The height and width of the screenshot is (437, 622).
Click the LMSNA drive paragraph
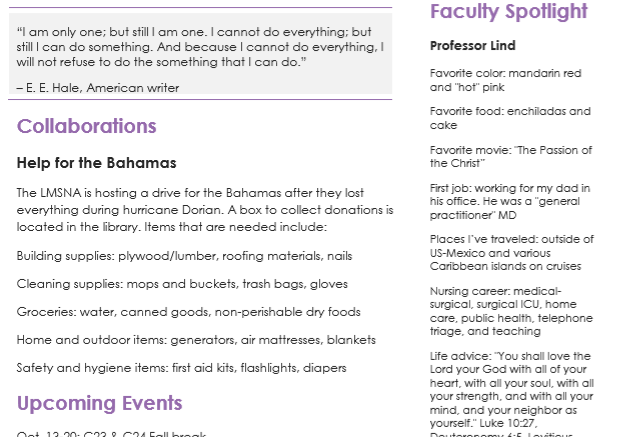205,210
